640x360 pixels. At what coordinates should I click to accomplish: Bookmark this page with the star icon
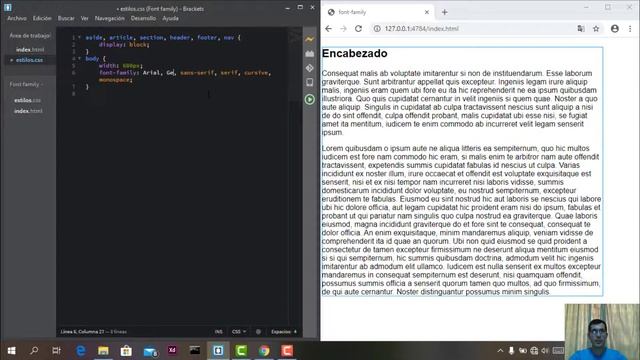(x=596, y=29)
